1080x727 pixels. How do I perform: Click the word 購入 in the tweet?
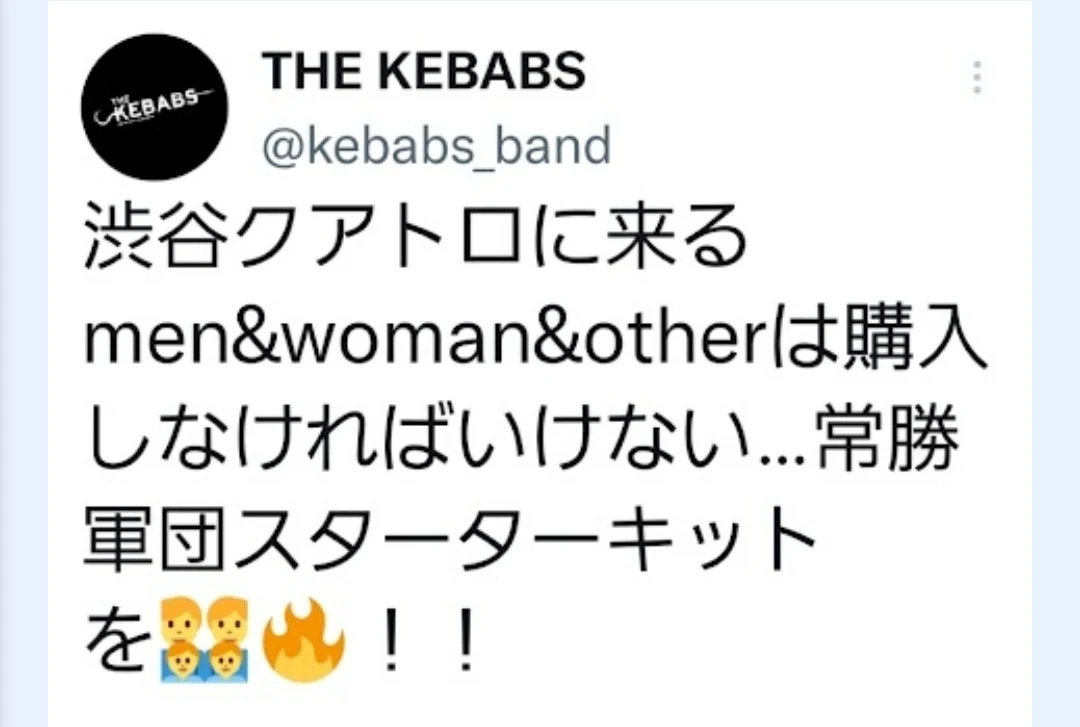point(914,338)
